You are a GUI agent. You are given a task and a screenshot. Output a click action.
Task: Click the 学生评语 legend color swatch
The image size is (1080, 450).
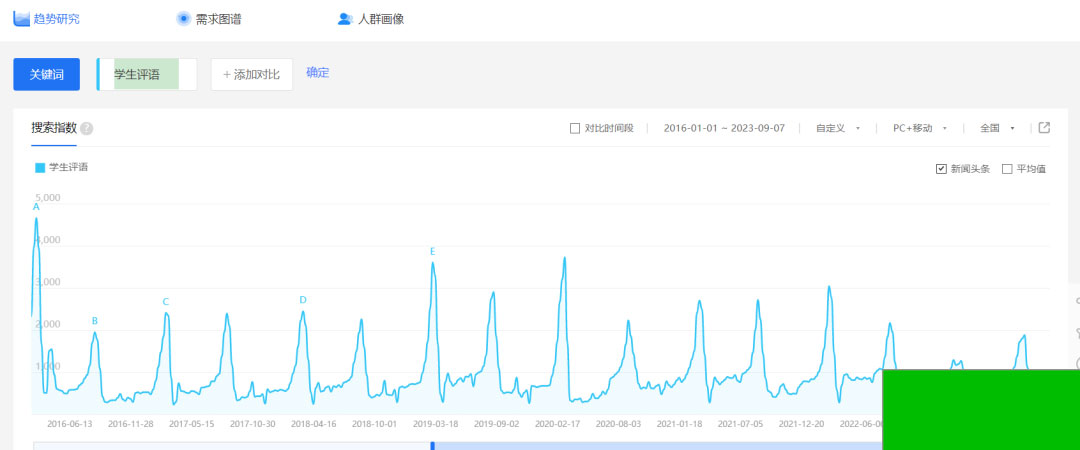40,168
